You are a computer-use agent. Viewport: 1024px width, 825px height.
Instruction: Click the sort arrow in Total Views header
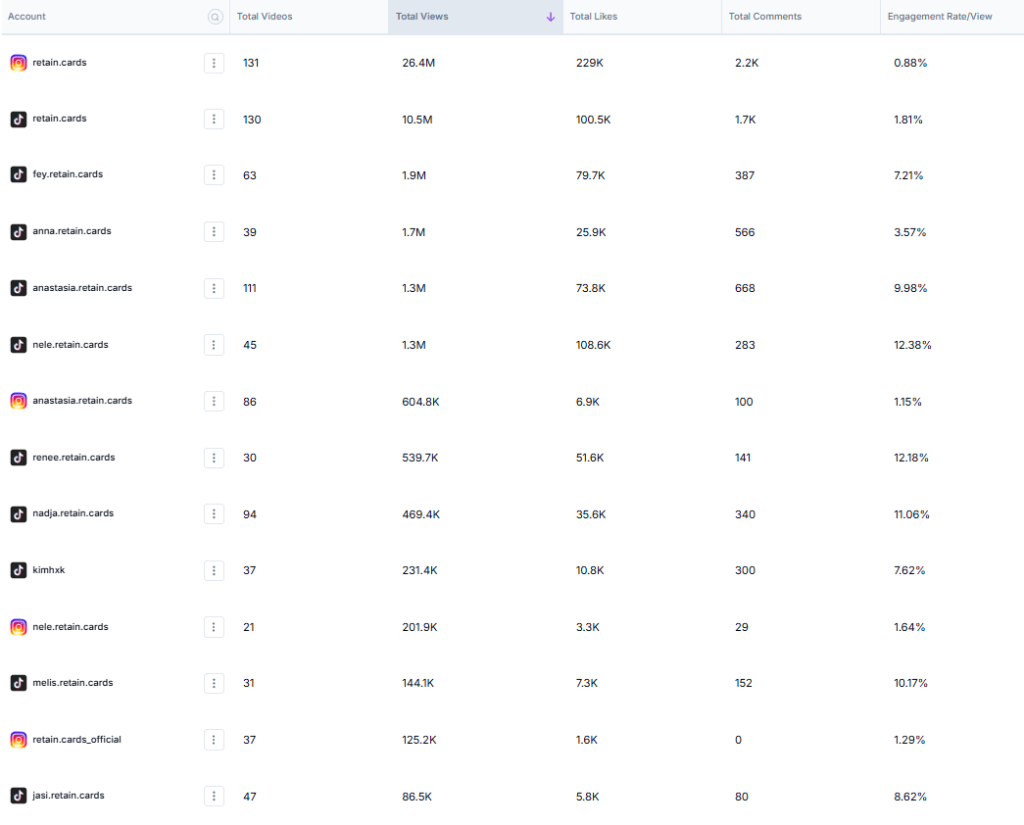point(550,17)
